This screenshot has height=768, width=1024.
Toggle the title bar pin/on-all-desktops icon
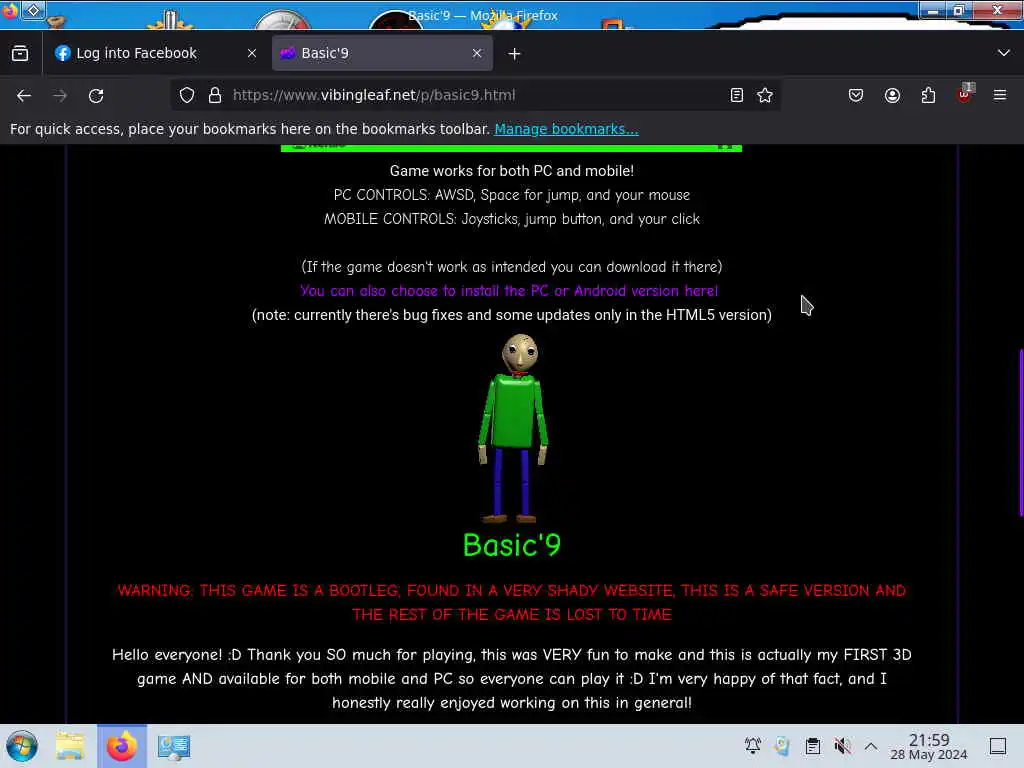point(33,10)
